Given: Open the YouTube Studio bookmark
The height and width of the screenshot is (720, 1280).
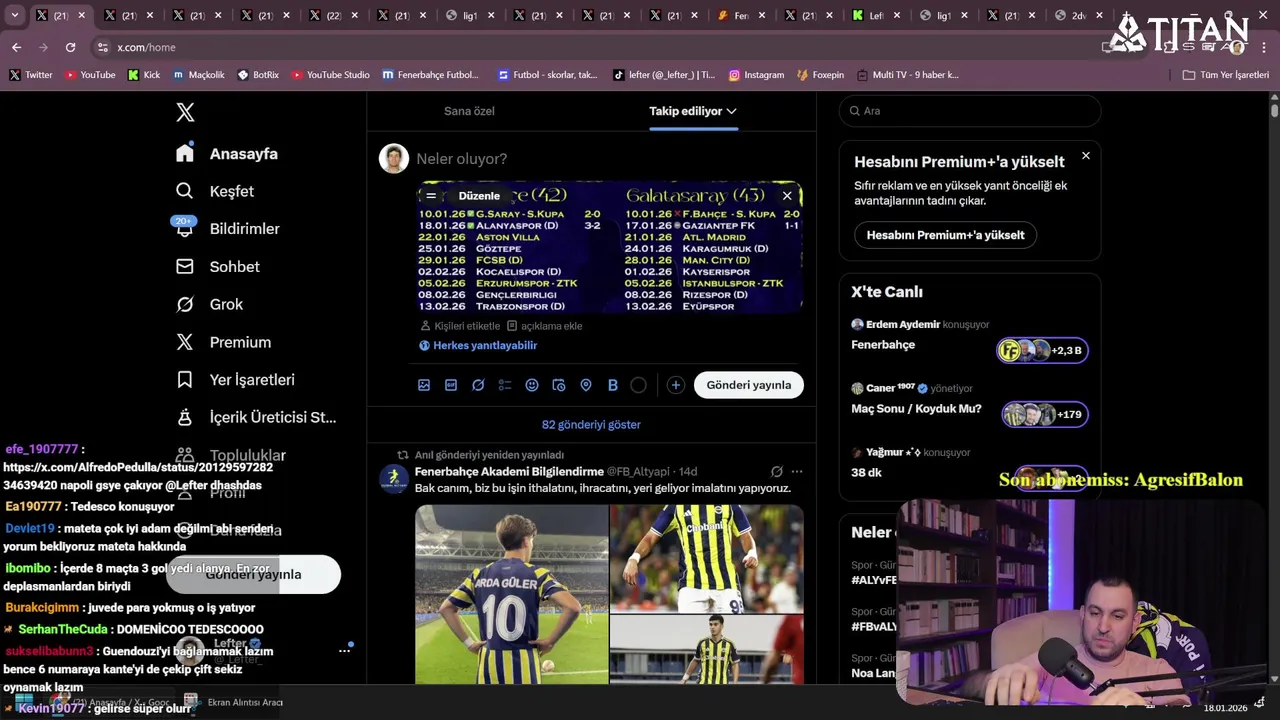Looking at the screenshot, I should [330, 75].
